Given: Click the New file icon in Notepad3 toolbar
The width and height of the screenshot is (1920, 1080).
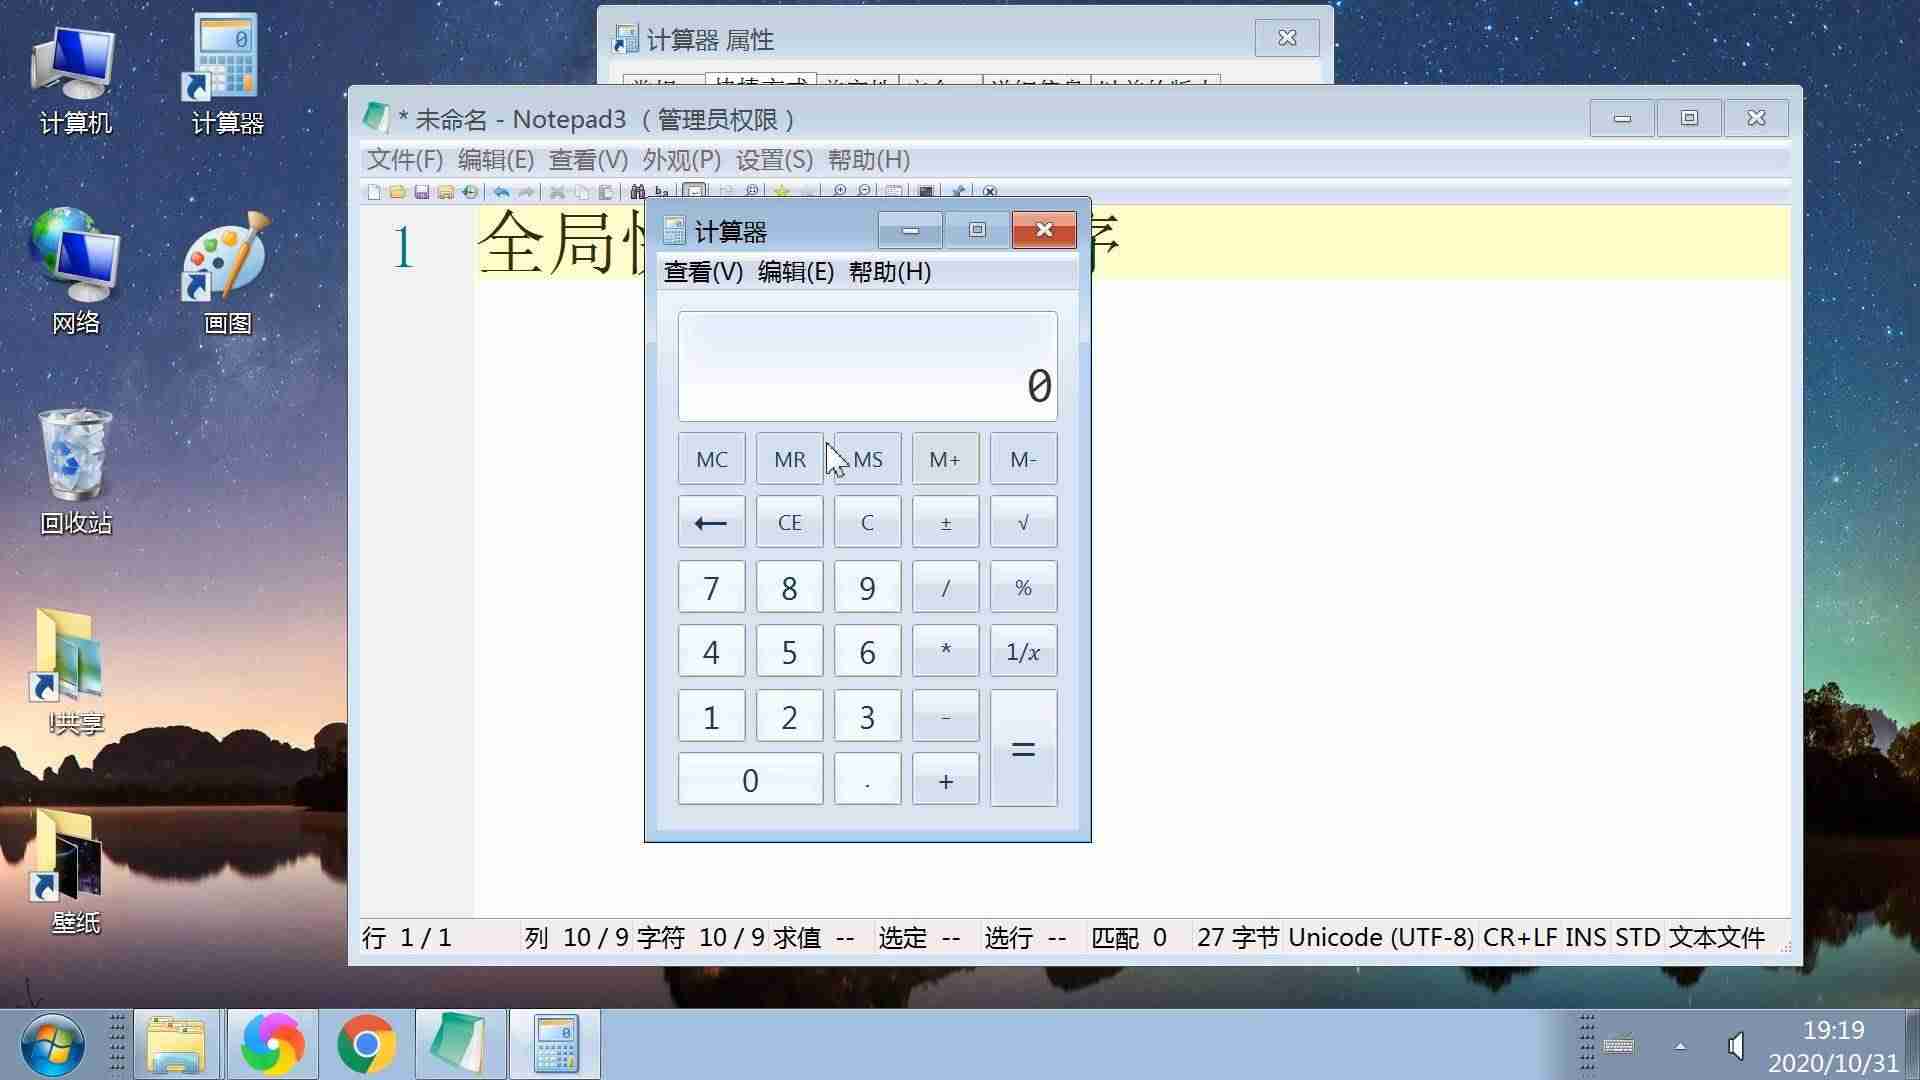Looking at the screenshot, I should (374, 192).
